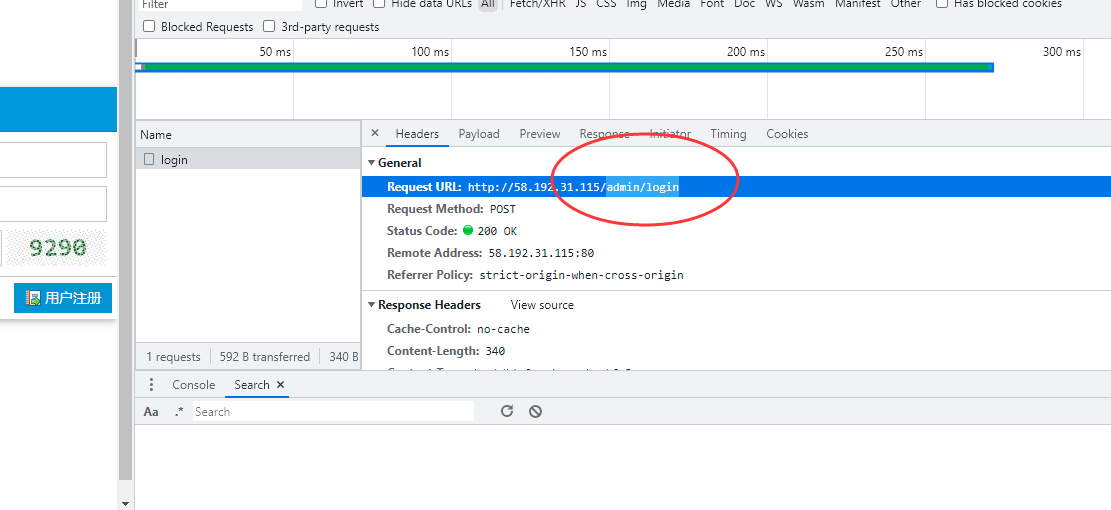Click the page scrollbar down arrow
1111x510 pixels.
(125, 502)
